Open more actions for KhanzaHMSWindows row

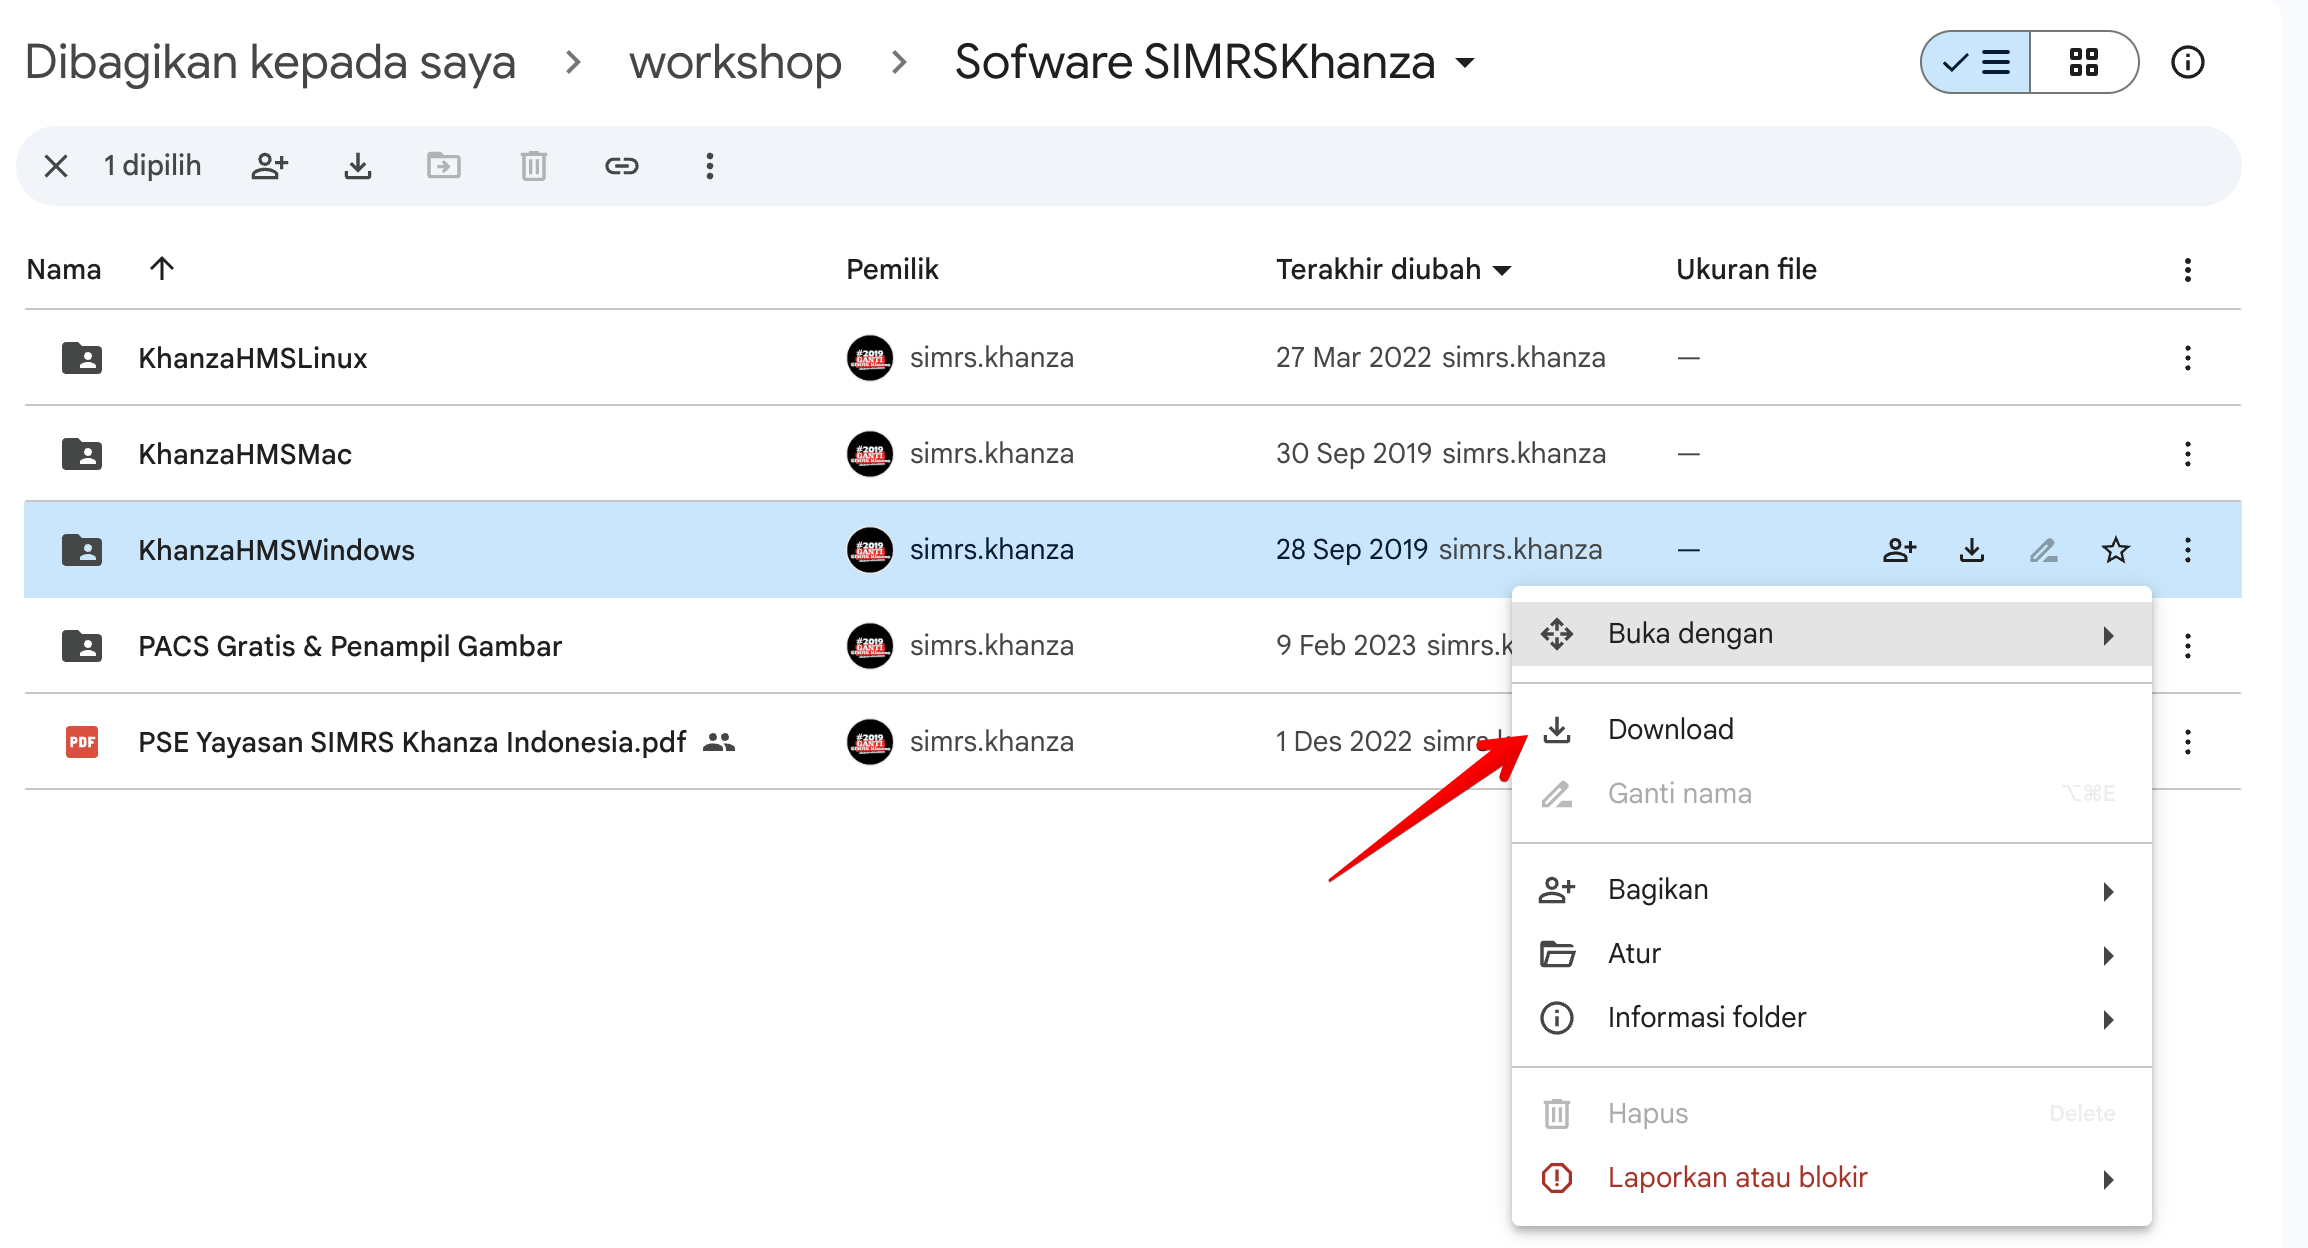coord(2188,550)
